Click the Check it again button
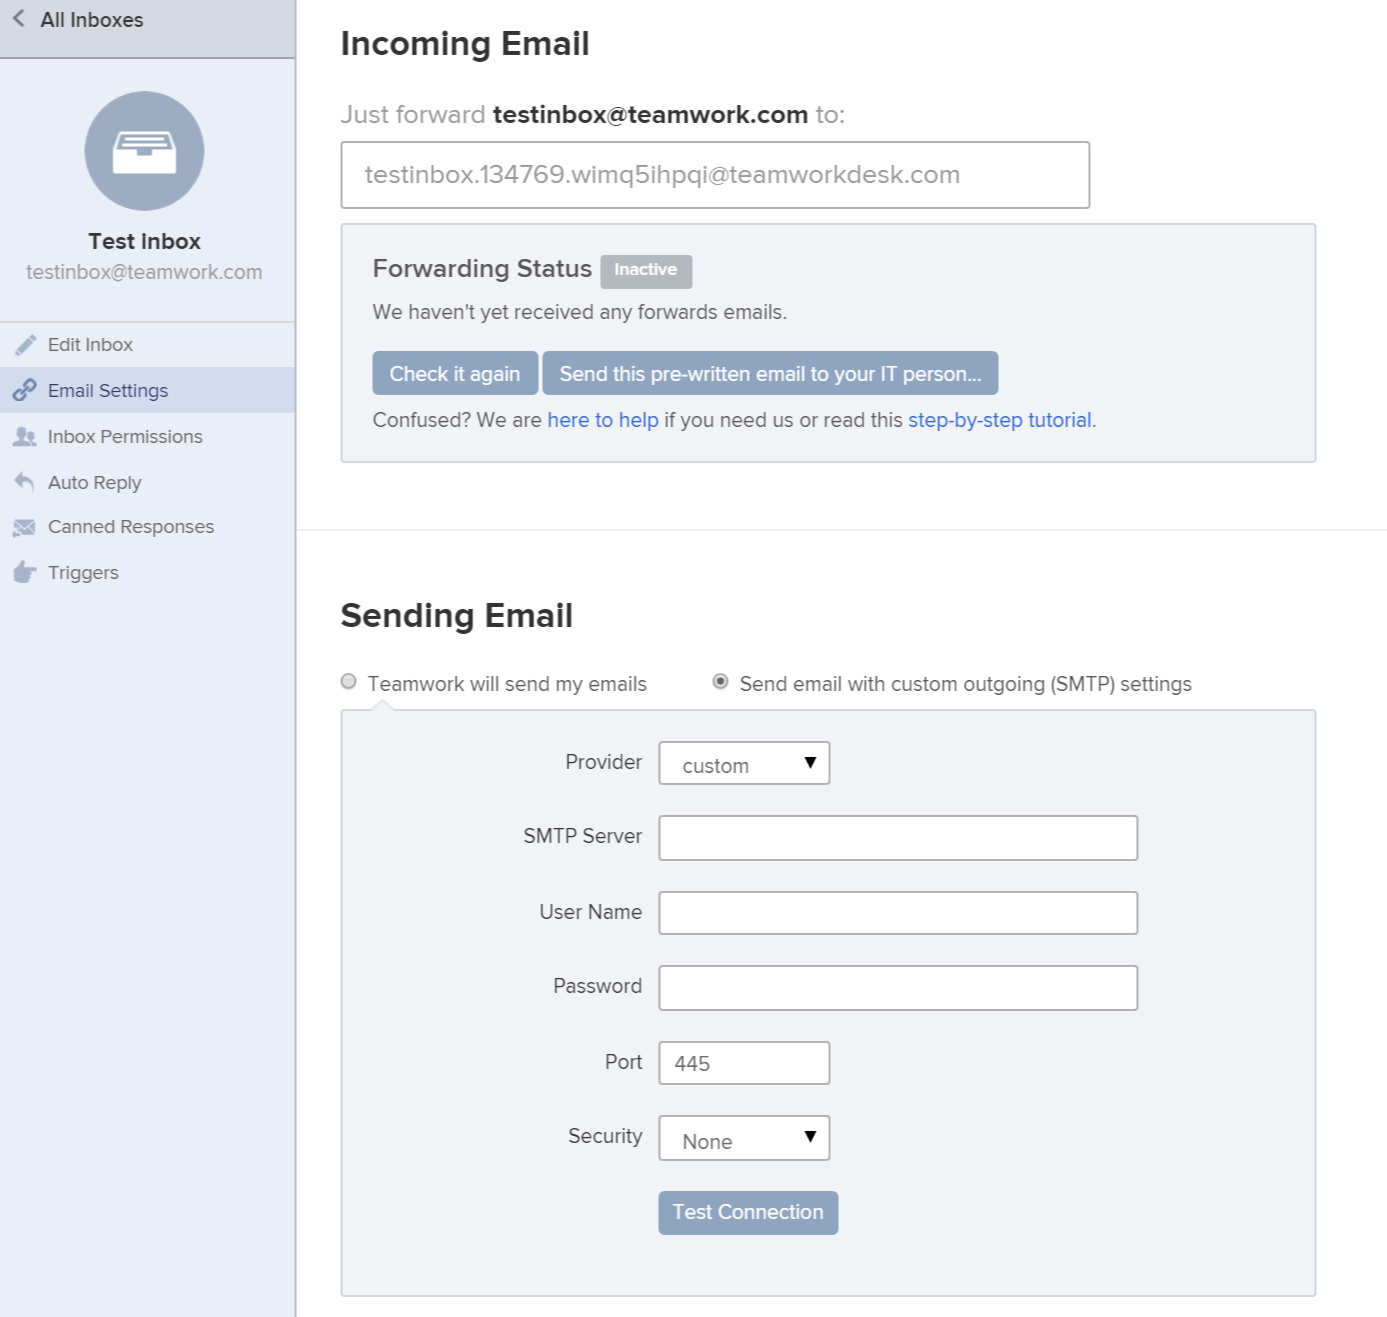This screenshot has width=1387, height=1317. pos(455,374)
